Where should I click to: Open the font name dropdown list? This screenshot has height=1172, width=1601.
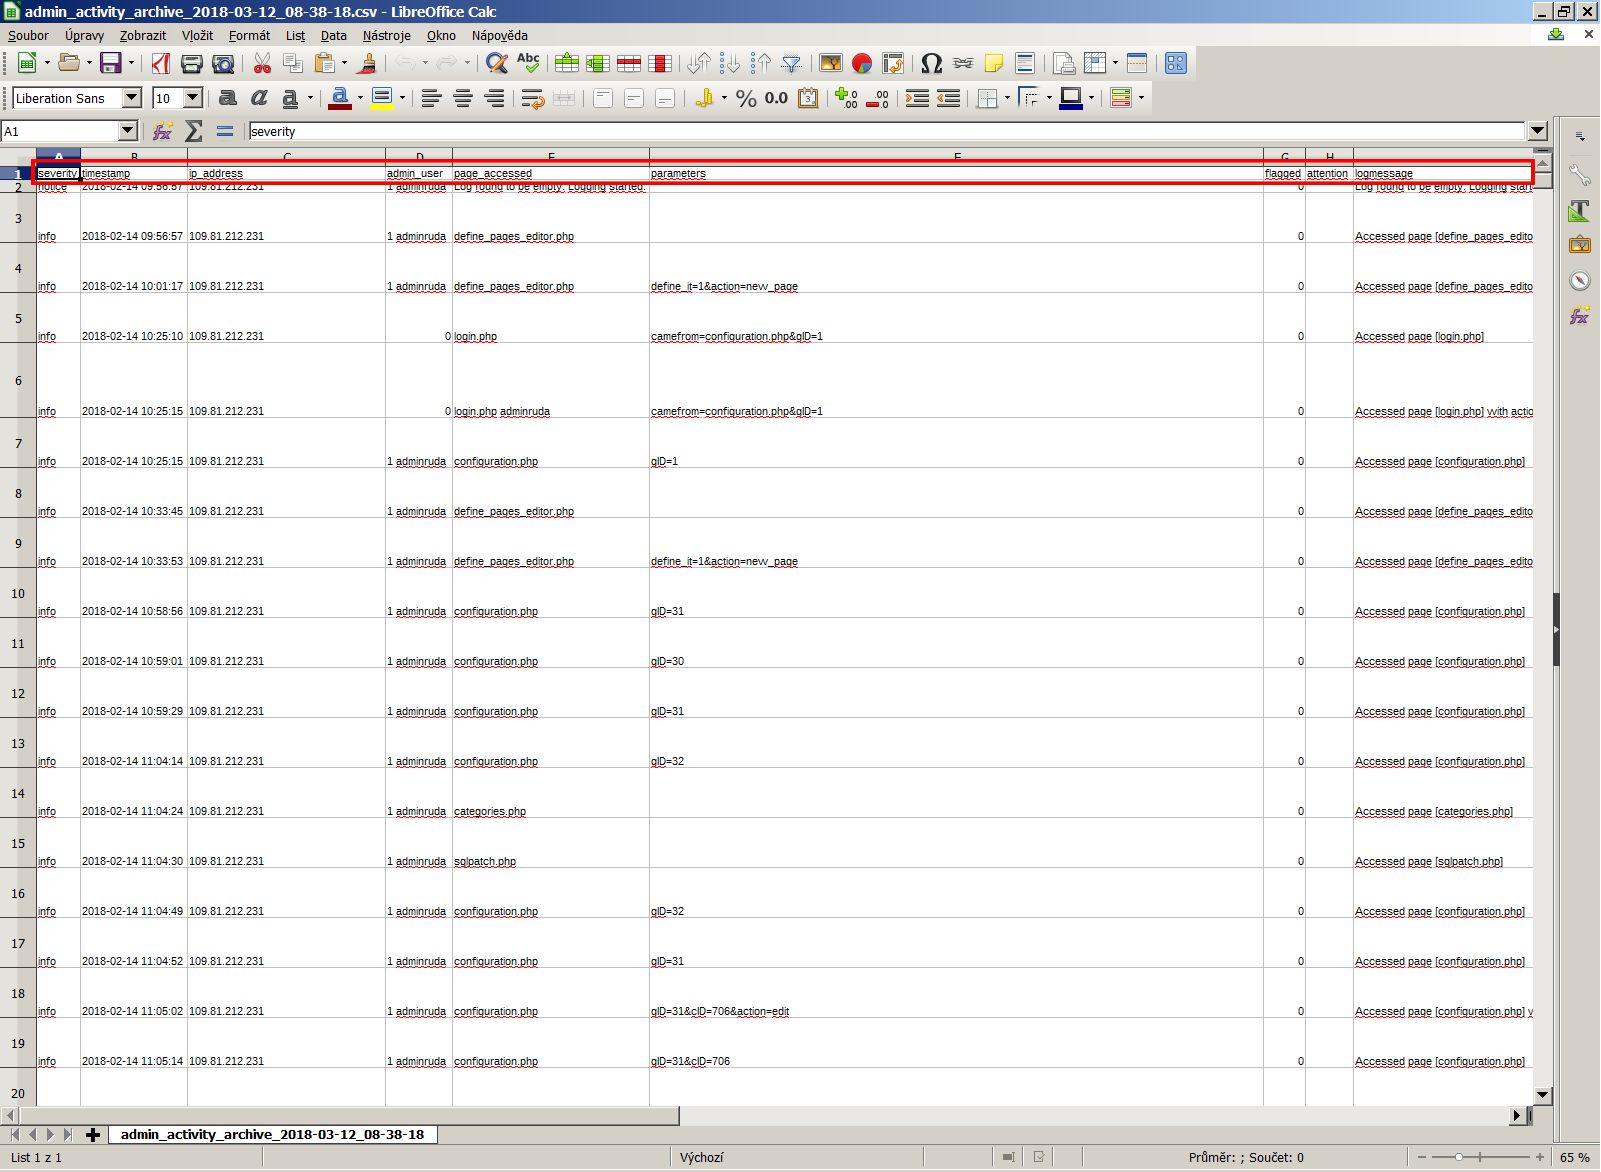tap(132, 98)
